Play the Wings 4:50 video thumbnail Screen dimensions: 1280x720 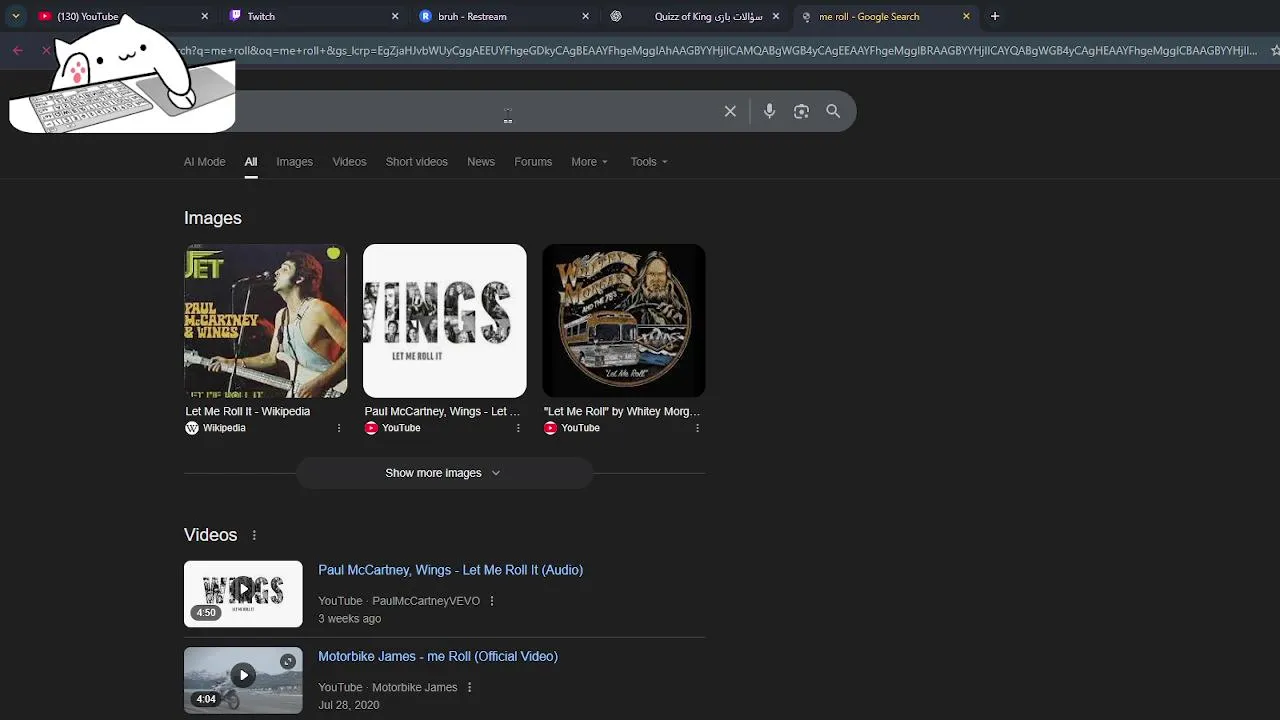tap(243, 594)
